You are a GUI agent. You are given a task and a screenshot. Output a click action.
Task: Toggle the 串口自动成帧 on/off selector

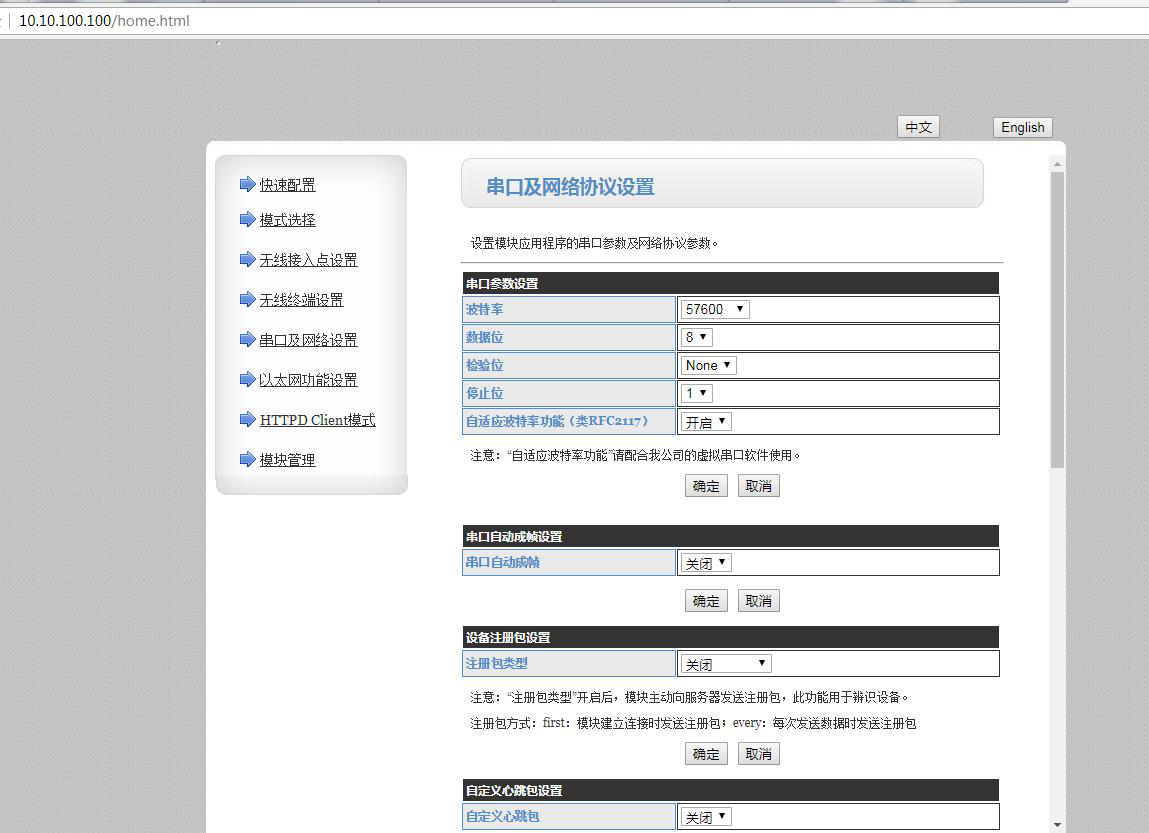click(706, 563)
